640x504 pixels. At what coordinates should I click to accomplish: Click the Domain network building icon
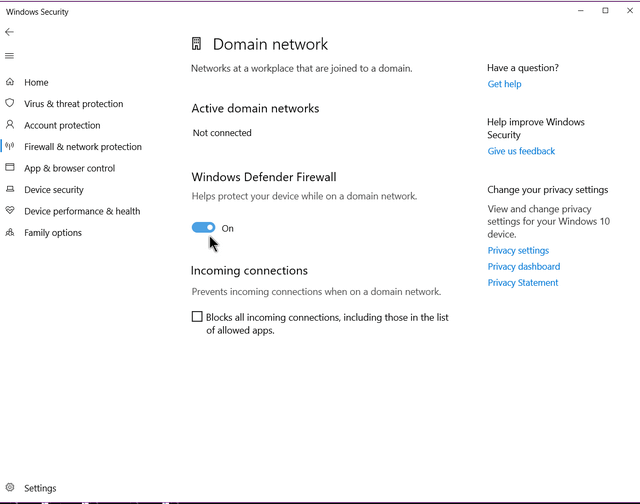coord(196,44)
